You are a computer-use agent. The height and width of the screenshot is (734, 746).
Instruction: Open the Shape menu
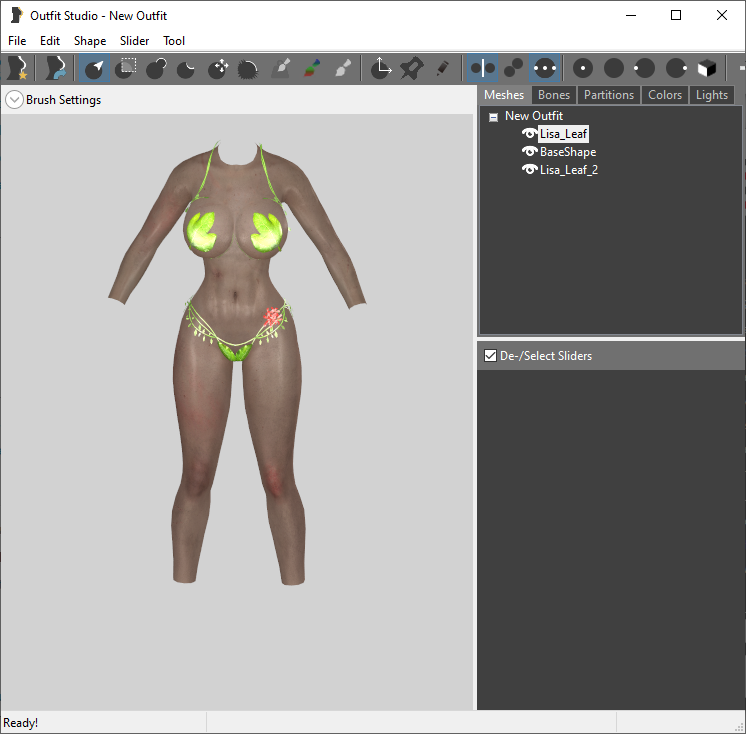coord(90,41)
